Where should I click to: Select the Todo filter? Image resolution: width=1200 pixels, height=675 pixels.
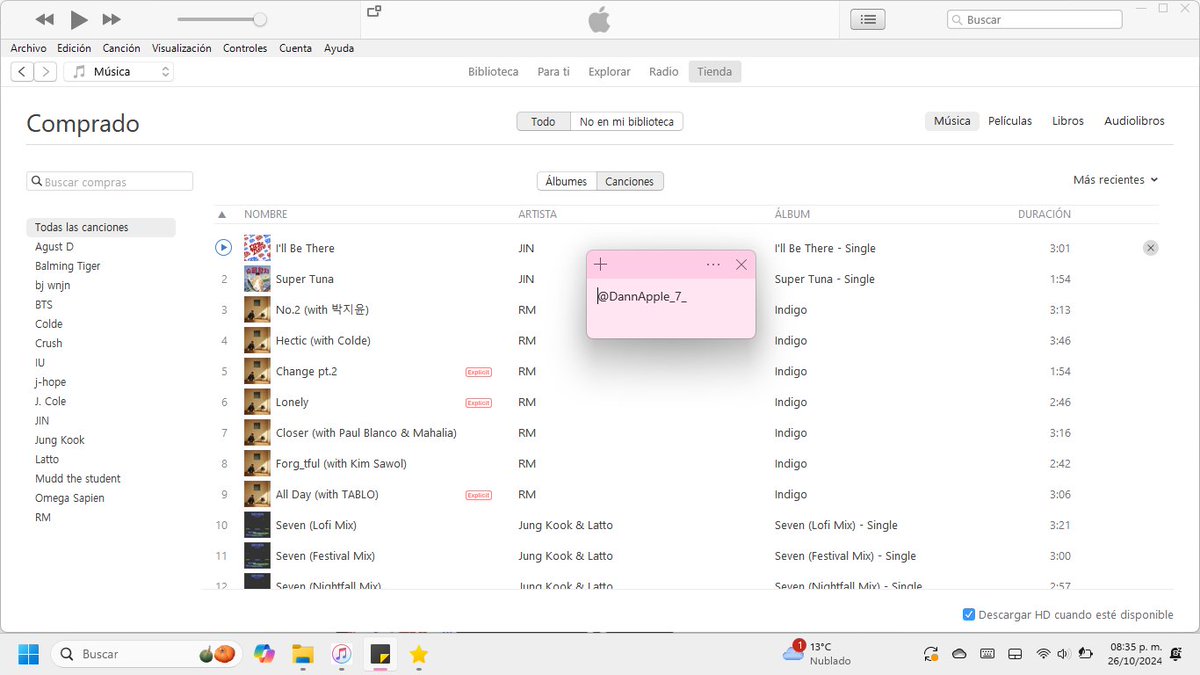543,122
